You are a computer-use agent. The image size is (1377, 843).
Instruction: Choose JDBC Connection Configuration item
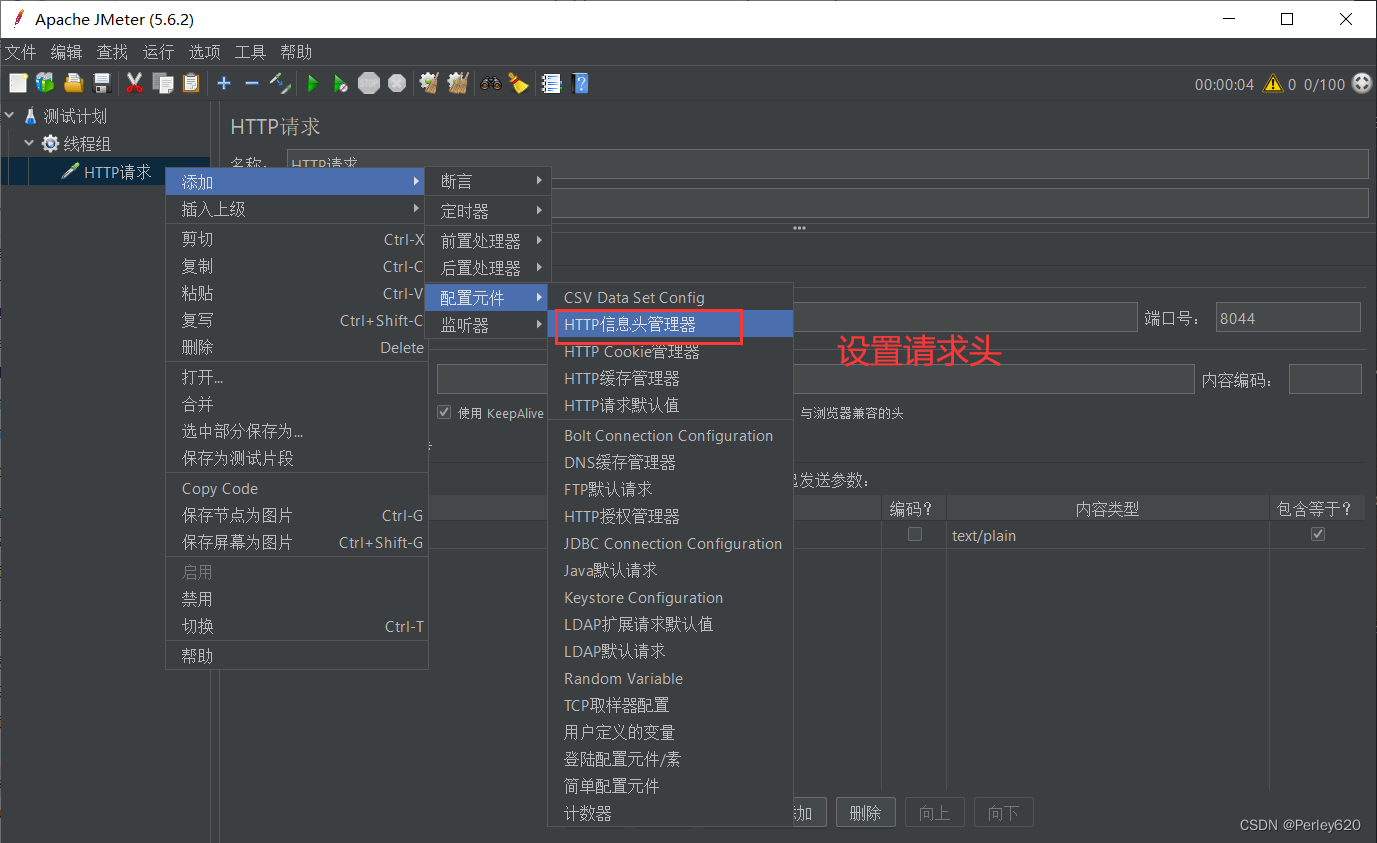coord(670,543)
